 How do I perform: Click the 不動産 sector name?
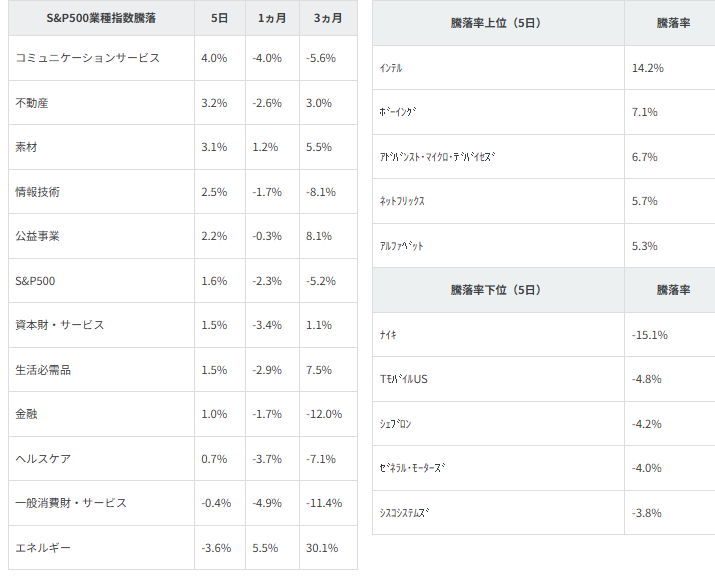pyautogui.click(x=33, y=103)
